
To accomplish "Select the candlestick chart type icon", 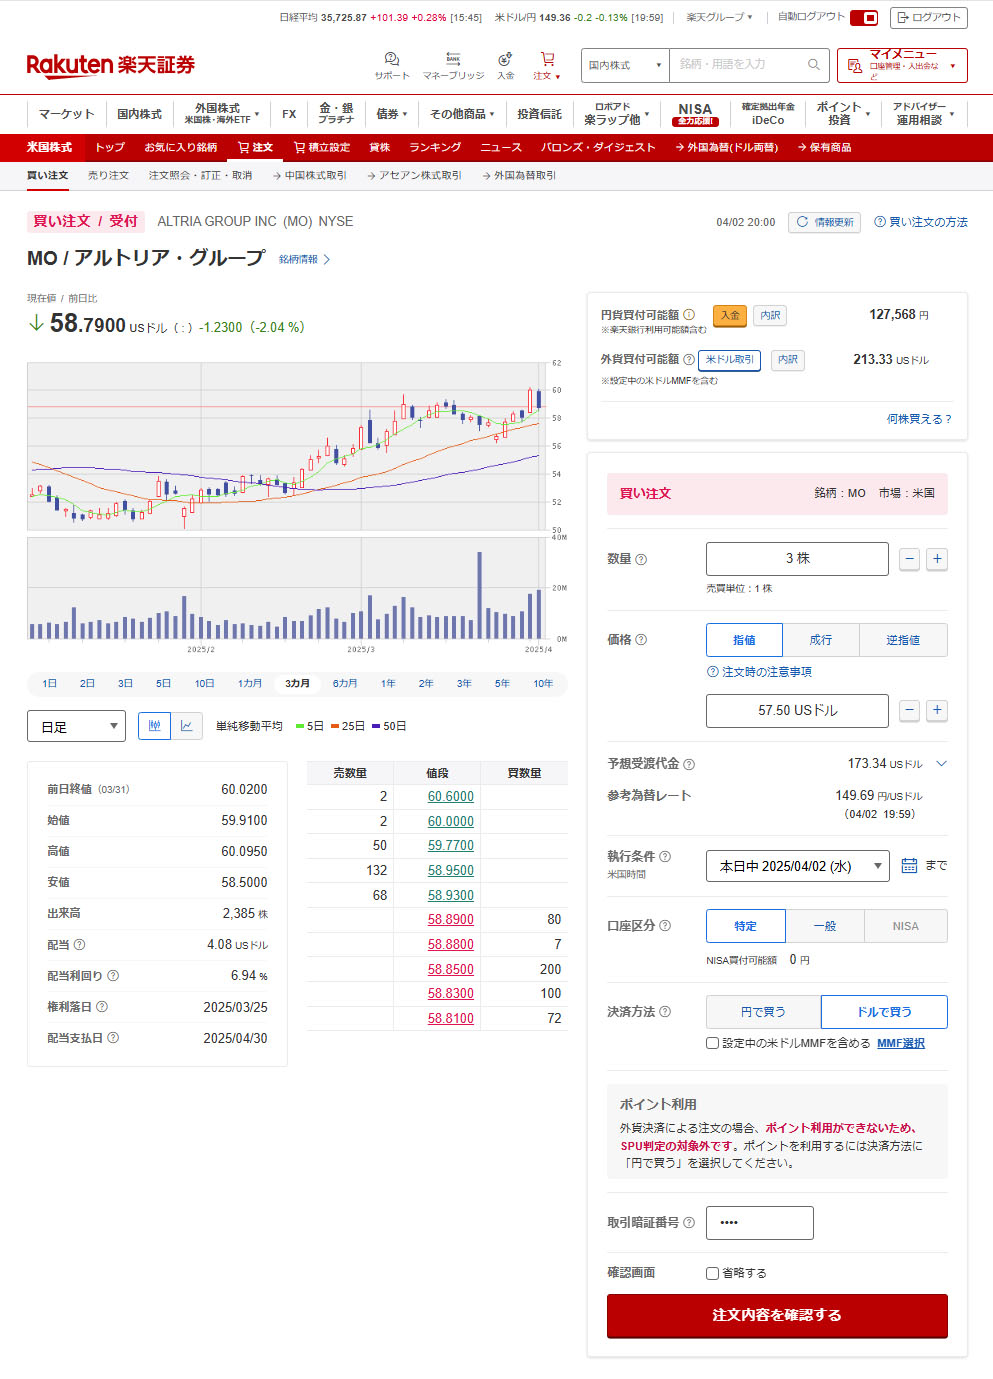I will pos(154,726).
